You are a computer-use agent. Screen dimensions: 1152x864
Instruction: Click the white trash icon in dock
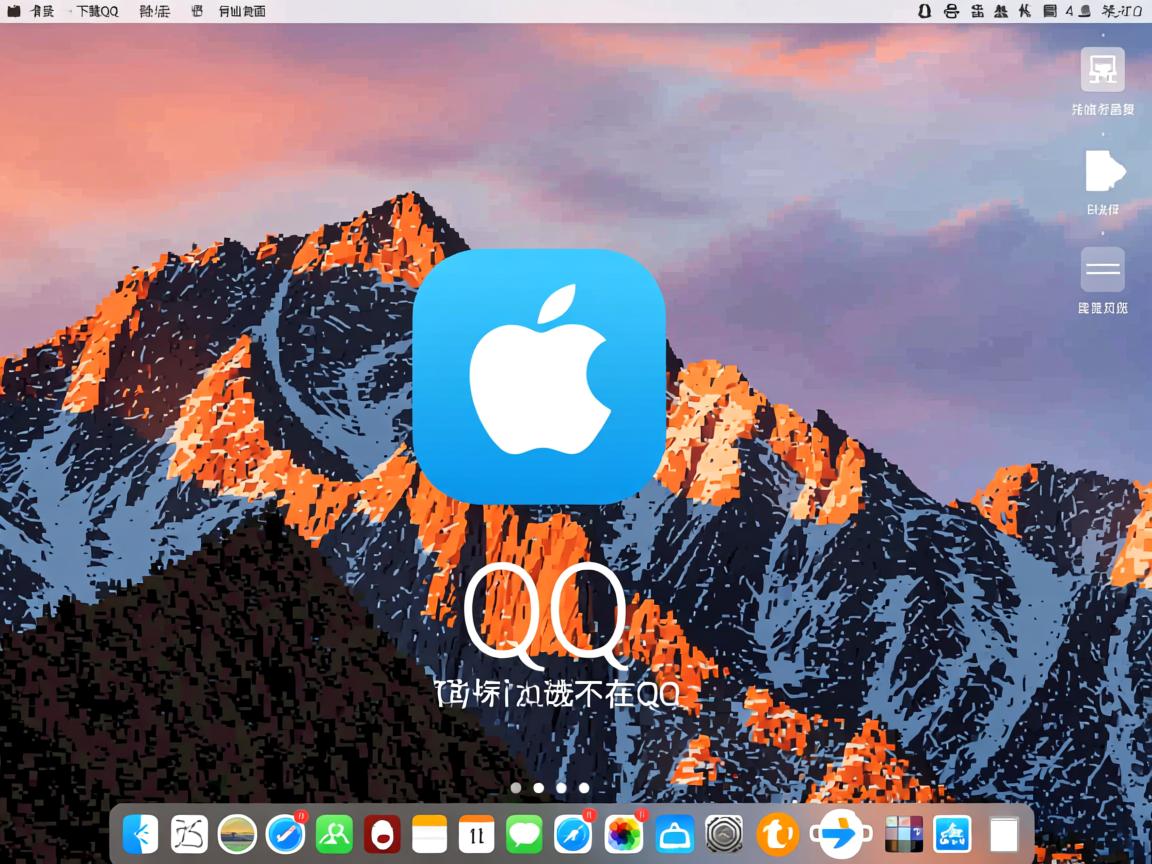(1003, 833)
